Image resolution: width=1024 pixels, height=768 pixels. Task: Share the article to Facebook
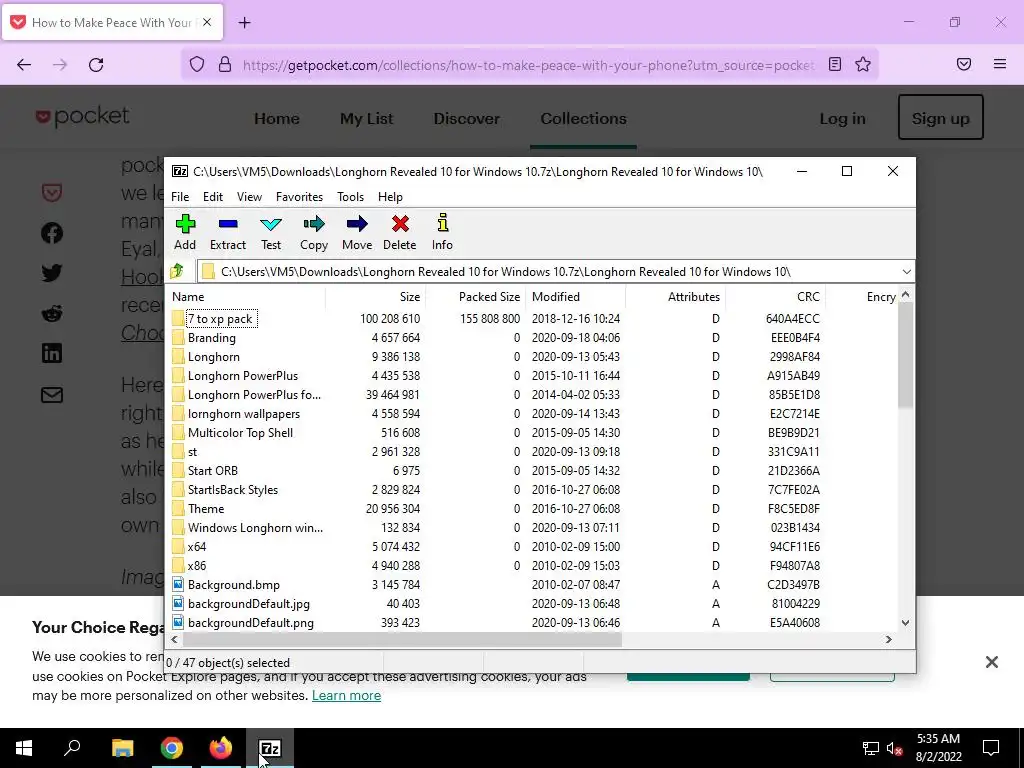(x=52, y=233)
